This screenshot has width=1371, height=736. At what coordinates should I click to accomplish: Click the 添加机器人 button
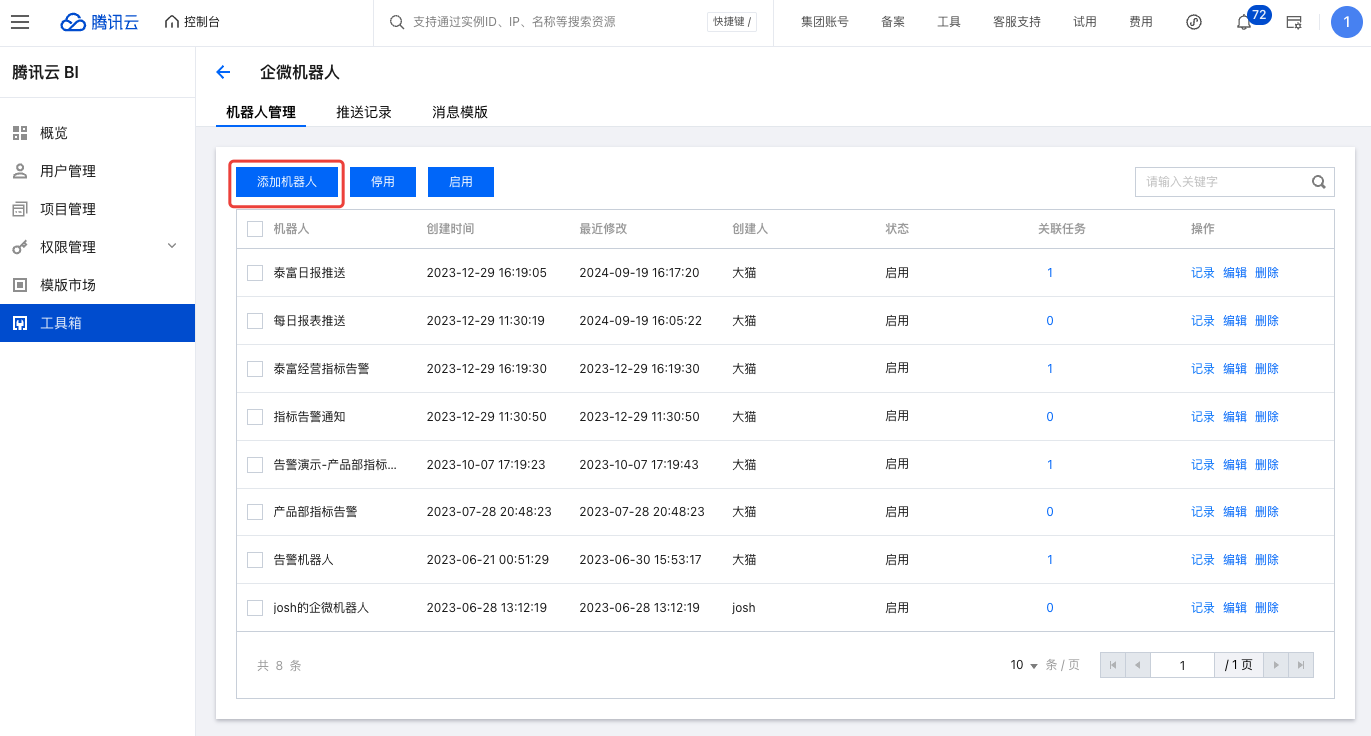tap(287, 182)
